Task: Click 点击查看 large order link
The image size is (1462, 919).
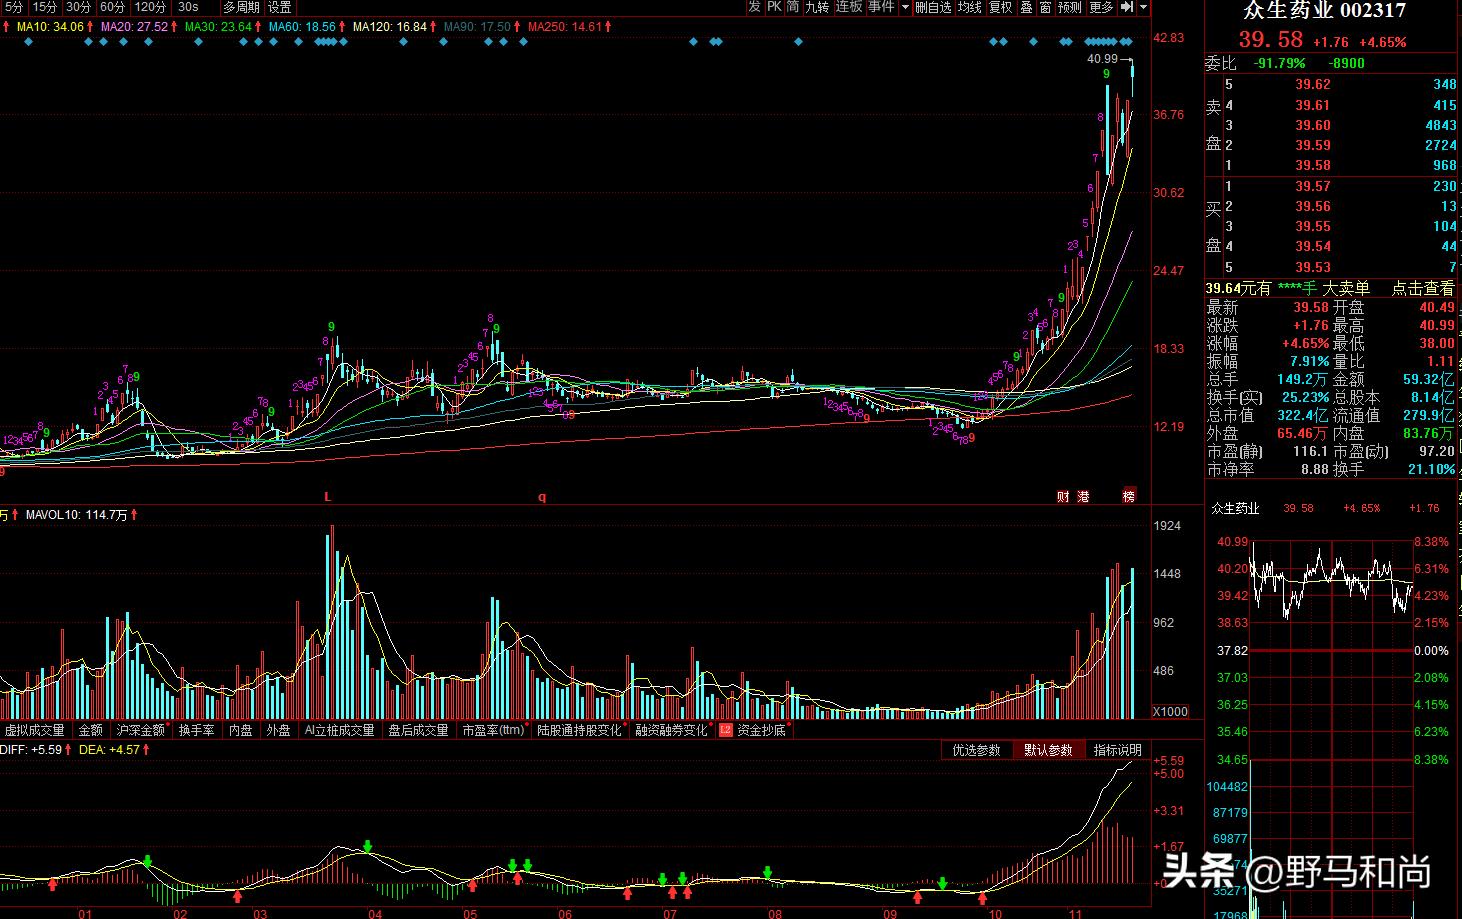Action: click(1423, 288)
